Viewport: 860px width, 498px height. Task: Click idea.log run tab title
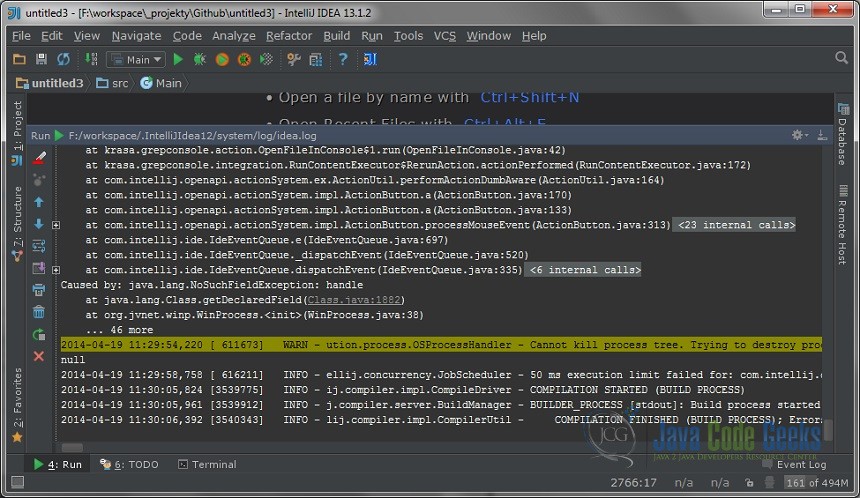pyautogui.click(x=193, y=135)
